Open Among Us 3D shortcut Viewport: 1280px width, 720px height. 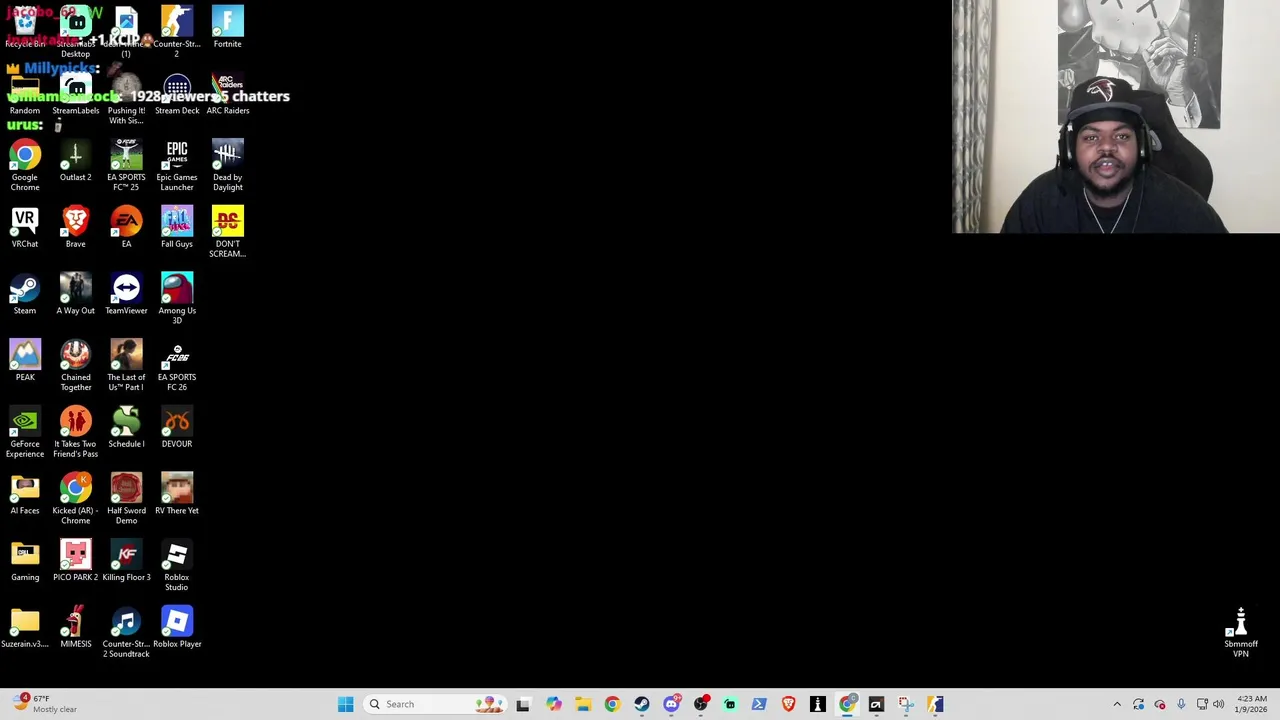point(177,299)
